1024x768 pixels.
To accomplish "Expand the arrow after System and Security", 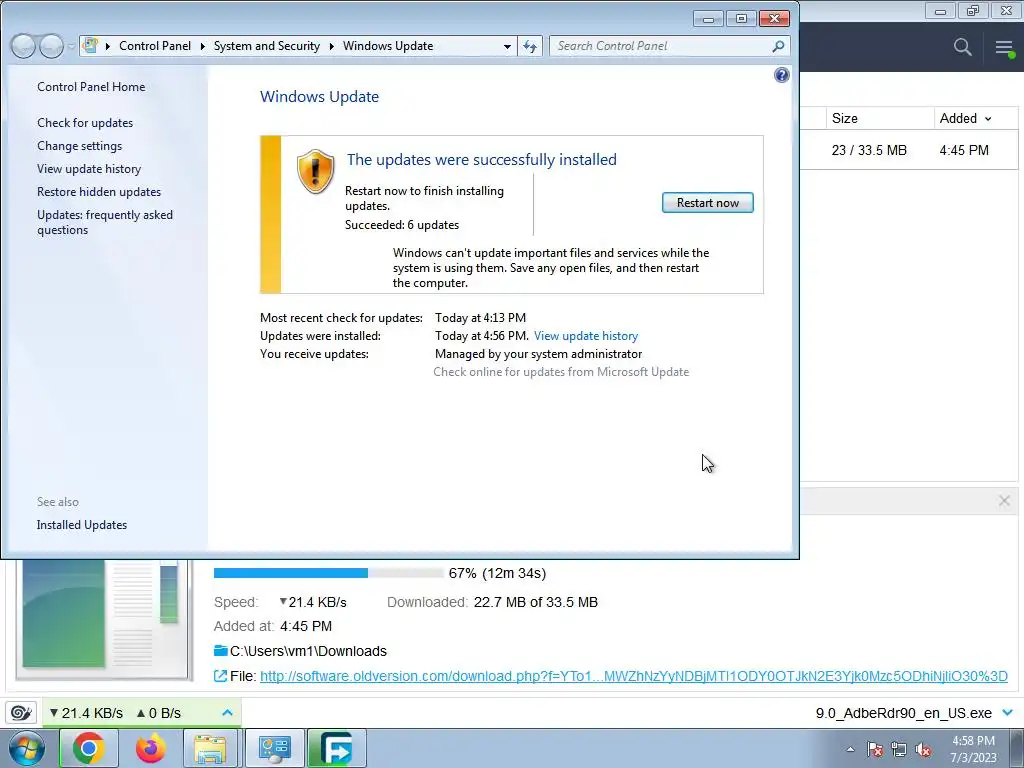I will [332, 46].
